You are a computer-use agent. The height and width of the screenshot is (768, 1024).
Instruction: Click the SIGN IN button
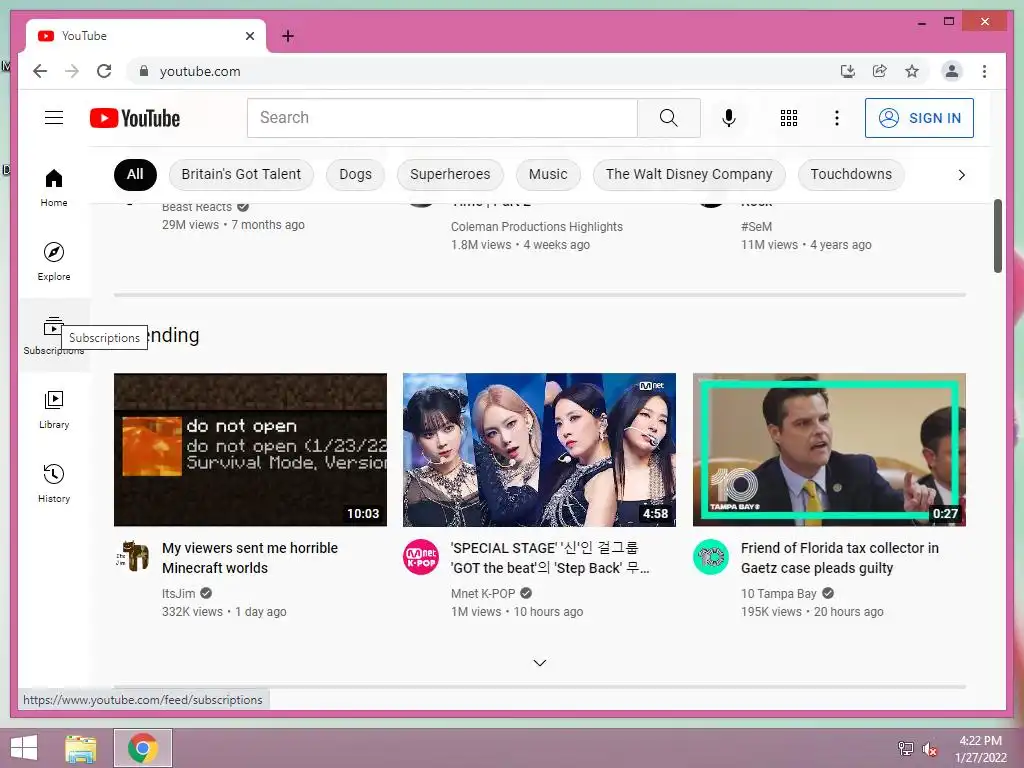919,118
